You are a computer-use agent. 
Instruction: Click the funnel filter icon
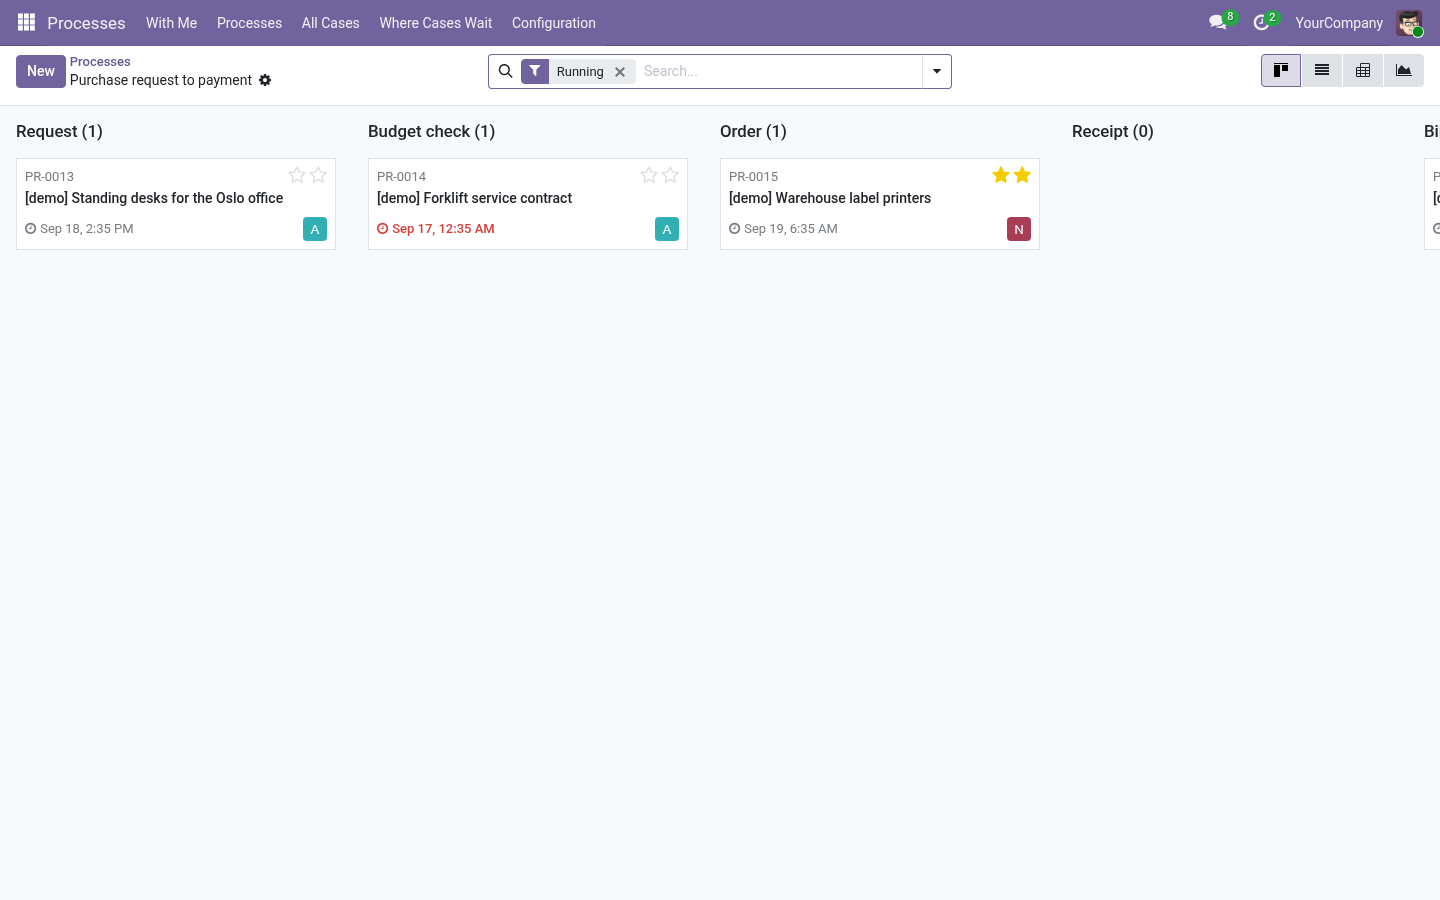[535, 71]
